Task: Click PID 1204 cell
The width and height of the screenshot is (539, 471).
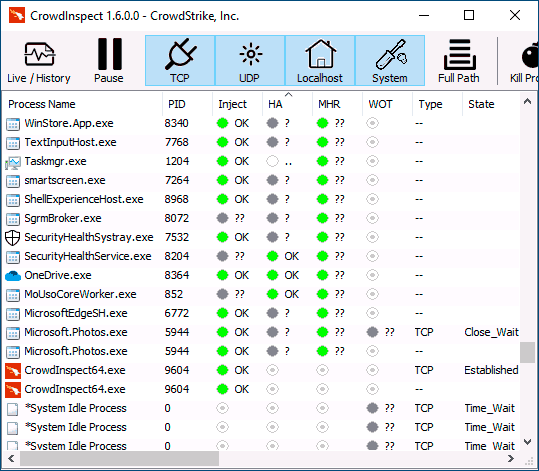Action: [177, 161]
